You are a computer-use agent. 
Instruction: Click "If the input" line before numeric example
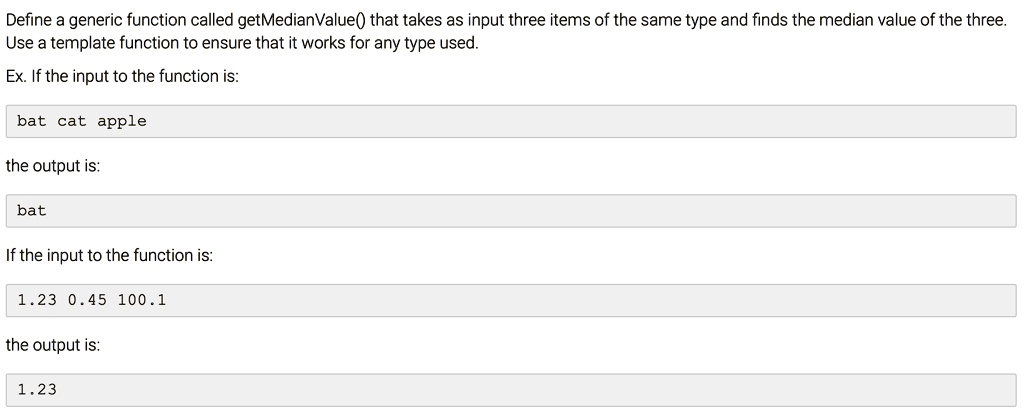(109, 256)
